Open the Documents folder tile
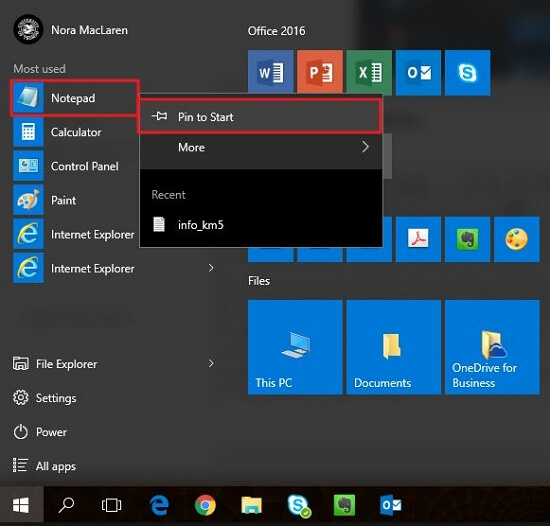Screen dimensions: 550x526 coord(394,347)
